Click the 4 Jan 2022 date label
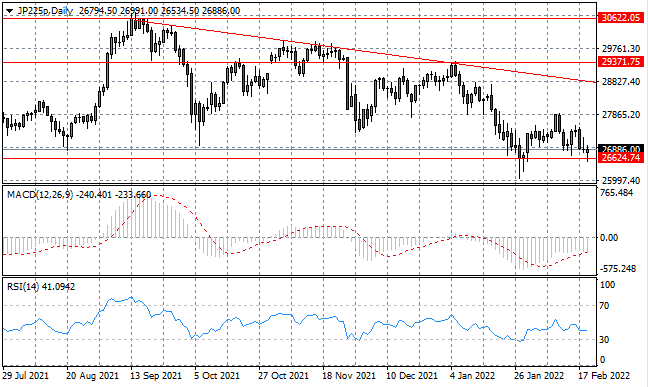This screenshot has width=648, height=387. pos(472,375)
